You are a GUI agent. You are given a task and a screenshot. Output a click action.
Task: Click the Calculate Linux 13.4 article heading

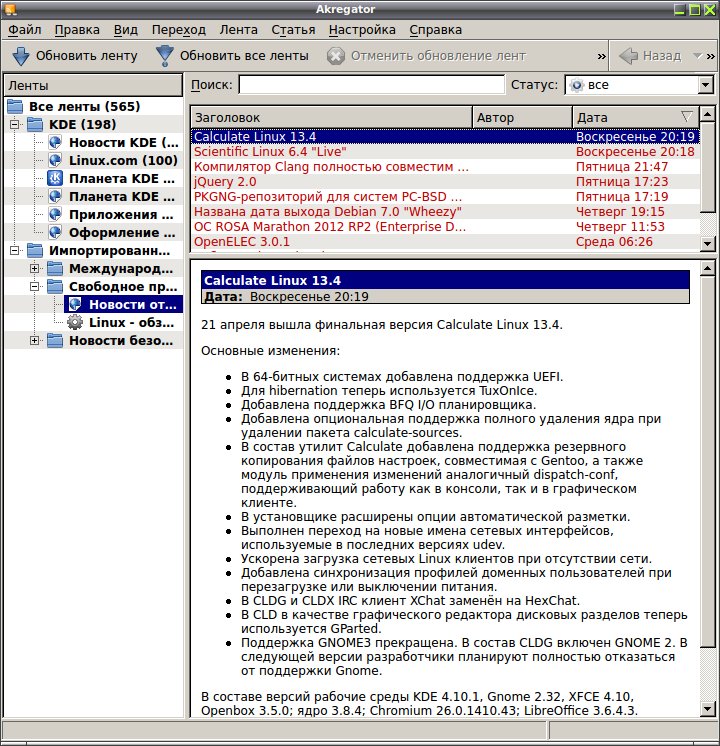click(272, 280)
